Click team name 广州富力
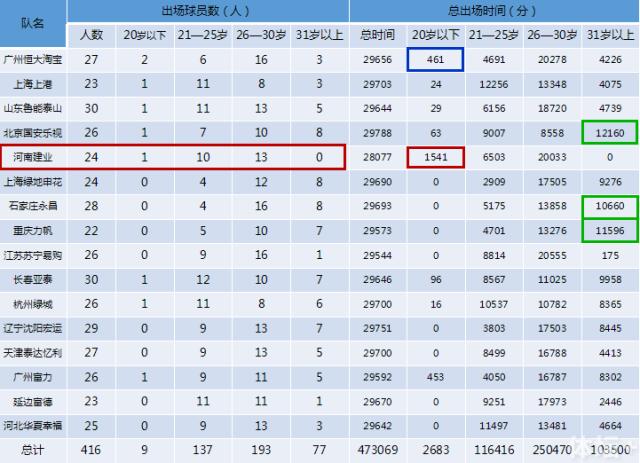This screenshot has width=640, height=463. pos(33,377)
